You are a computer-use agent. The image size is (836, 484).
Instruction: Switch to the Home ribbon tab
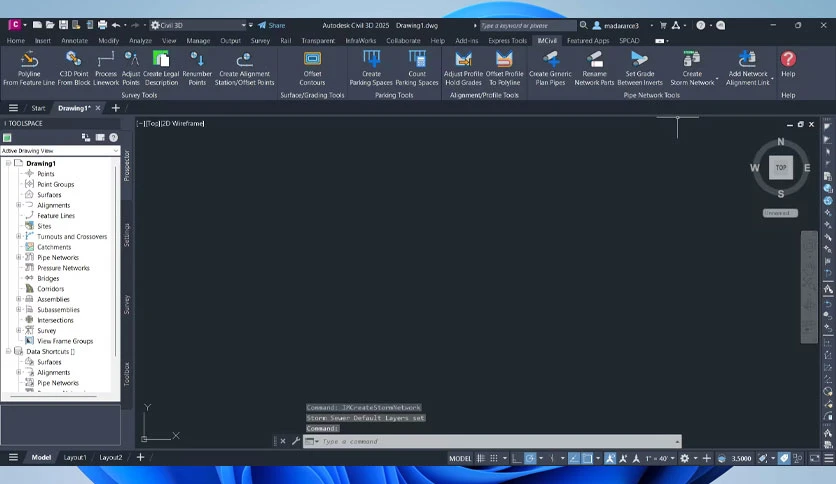tap(15, 41)
